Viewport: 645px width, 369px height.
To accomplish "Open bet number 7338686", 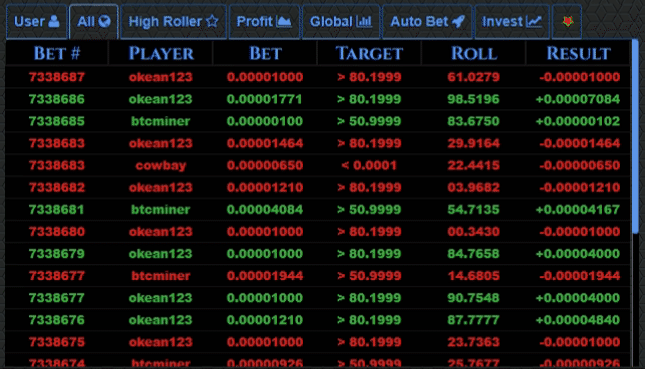I will 57,99.
